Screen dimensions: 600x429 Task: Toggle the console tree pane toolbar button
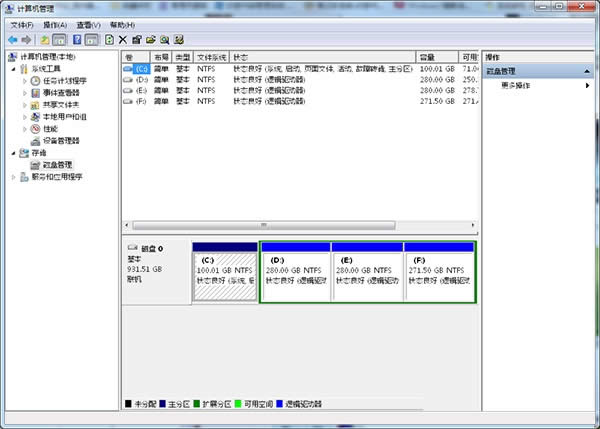60,39
